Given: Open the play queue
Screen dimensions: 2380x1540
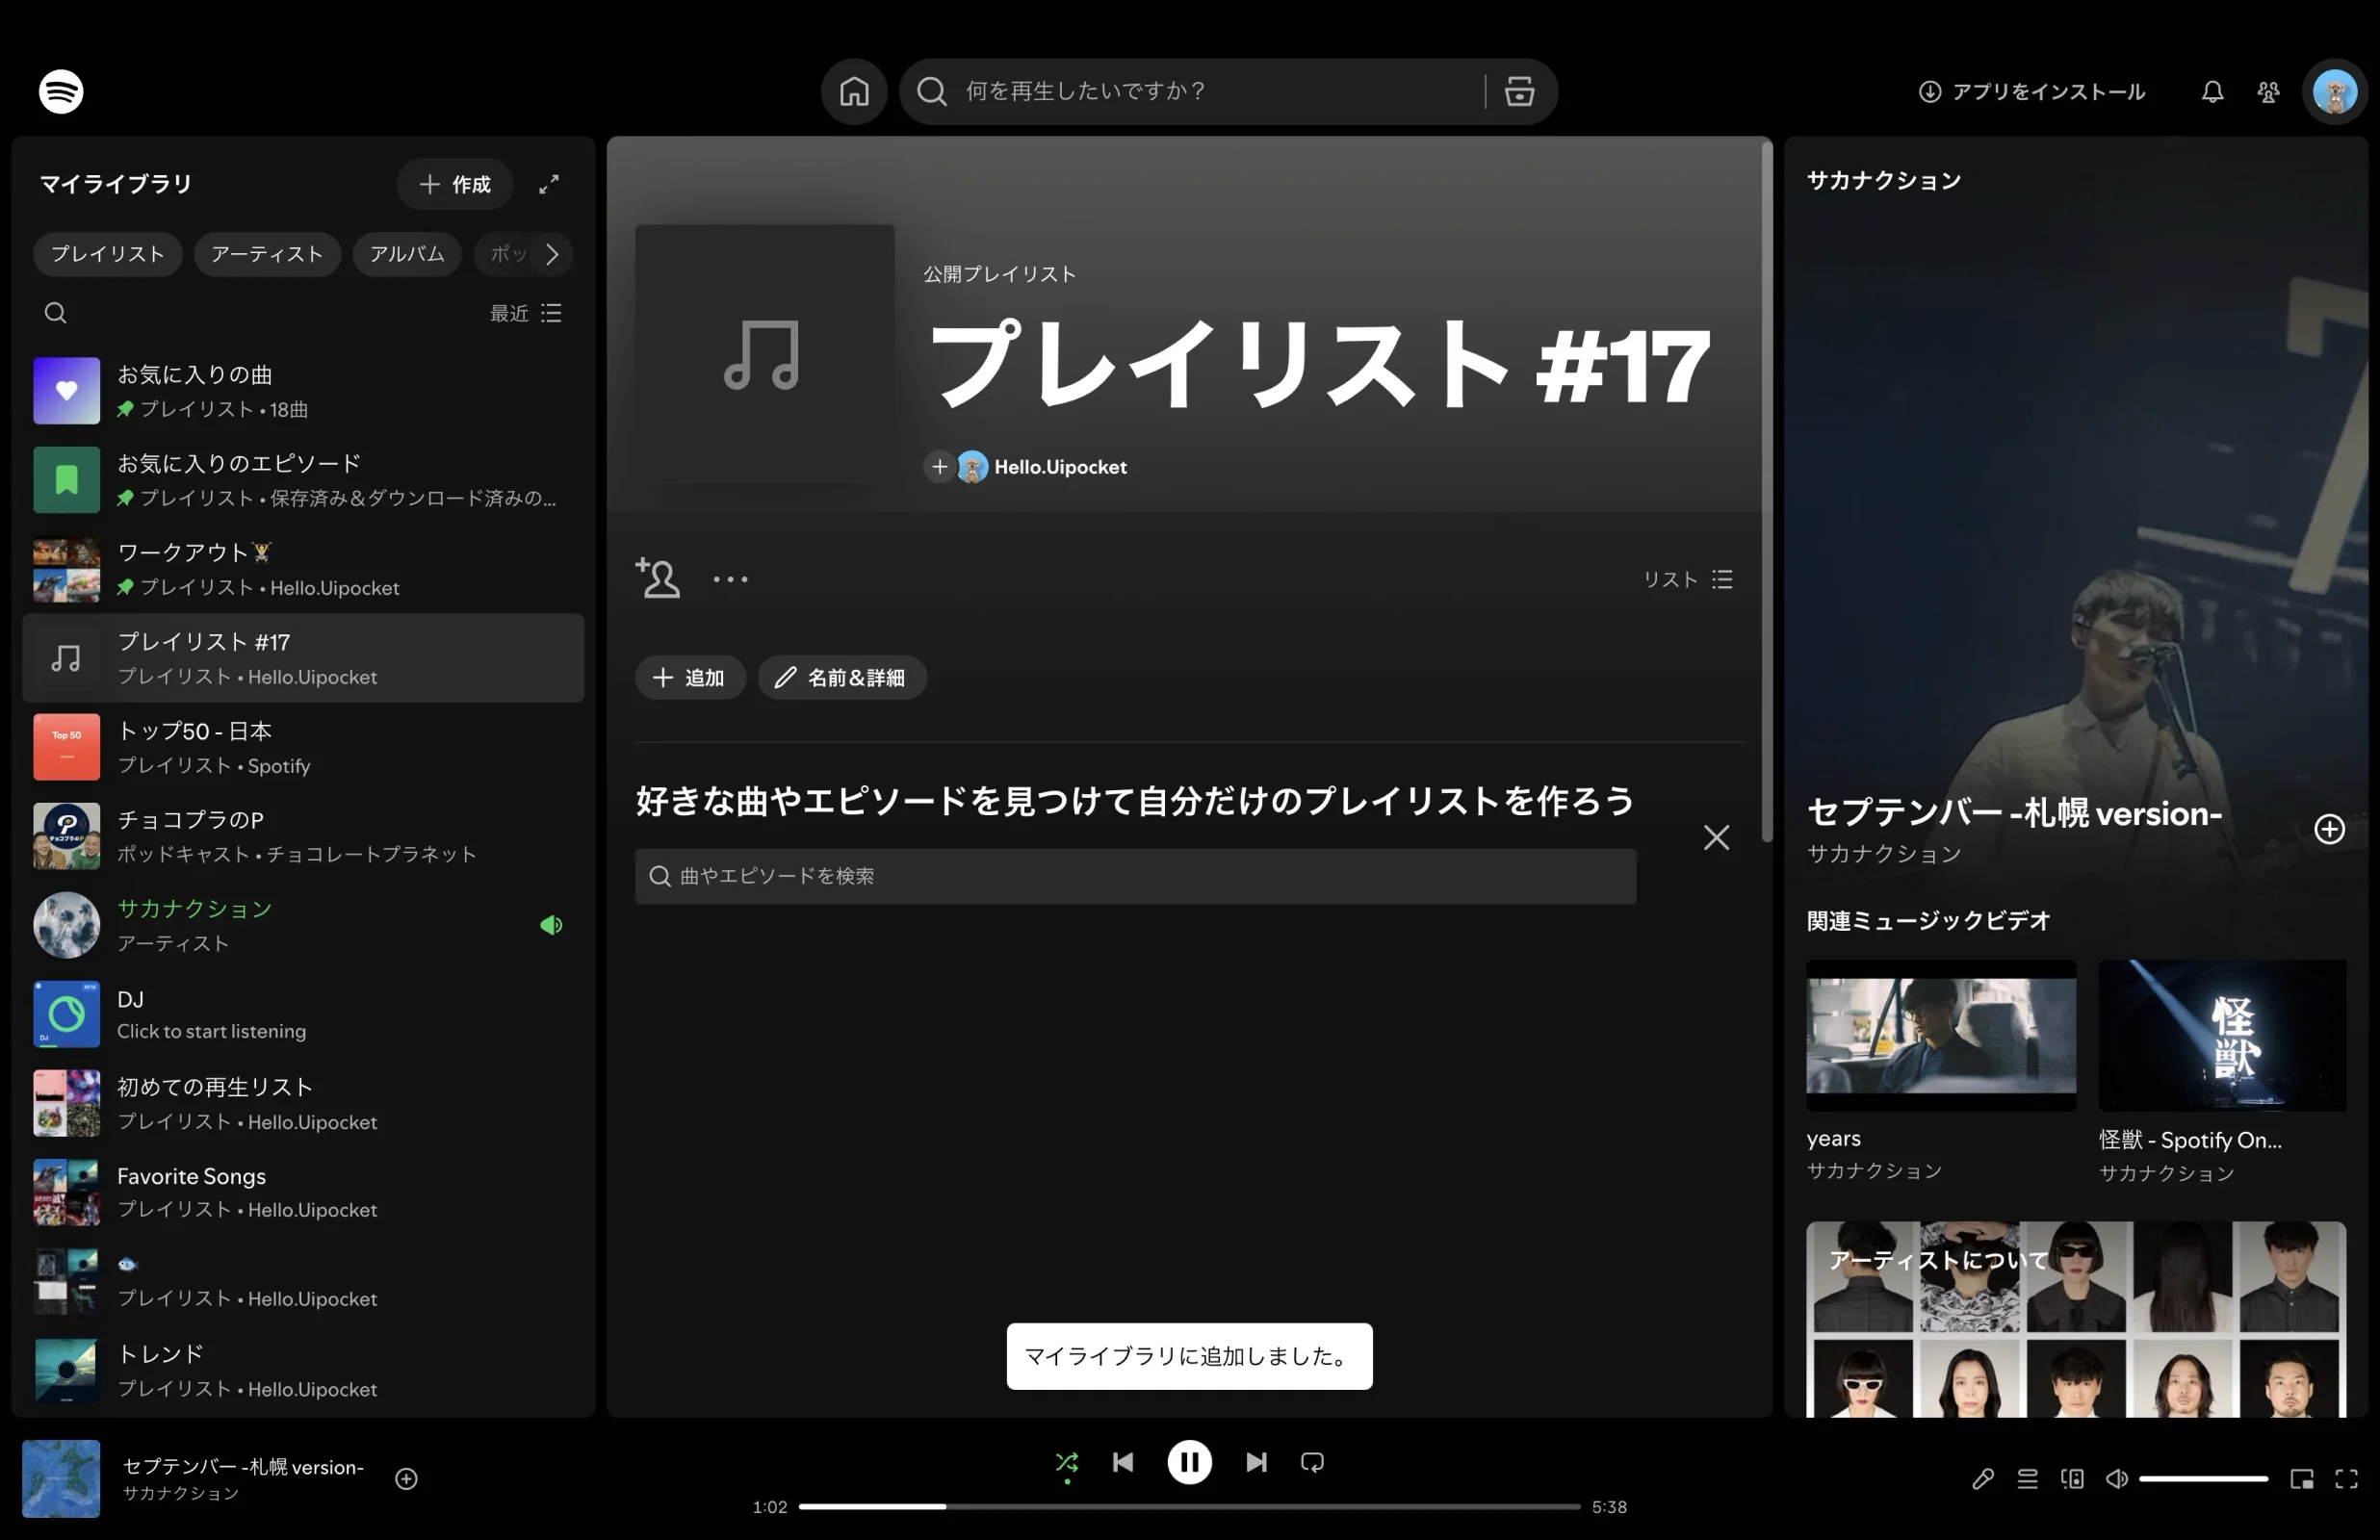Looking at the screenshot, I should coord(2027,1478).
